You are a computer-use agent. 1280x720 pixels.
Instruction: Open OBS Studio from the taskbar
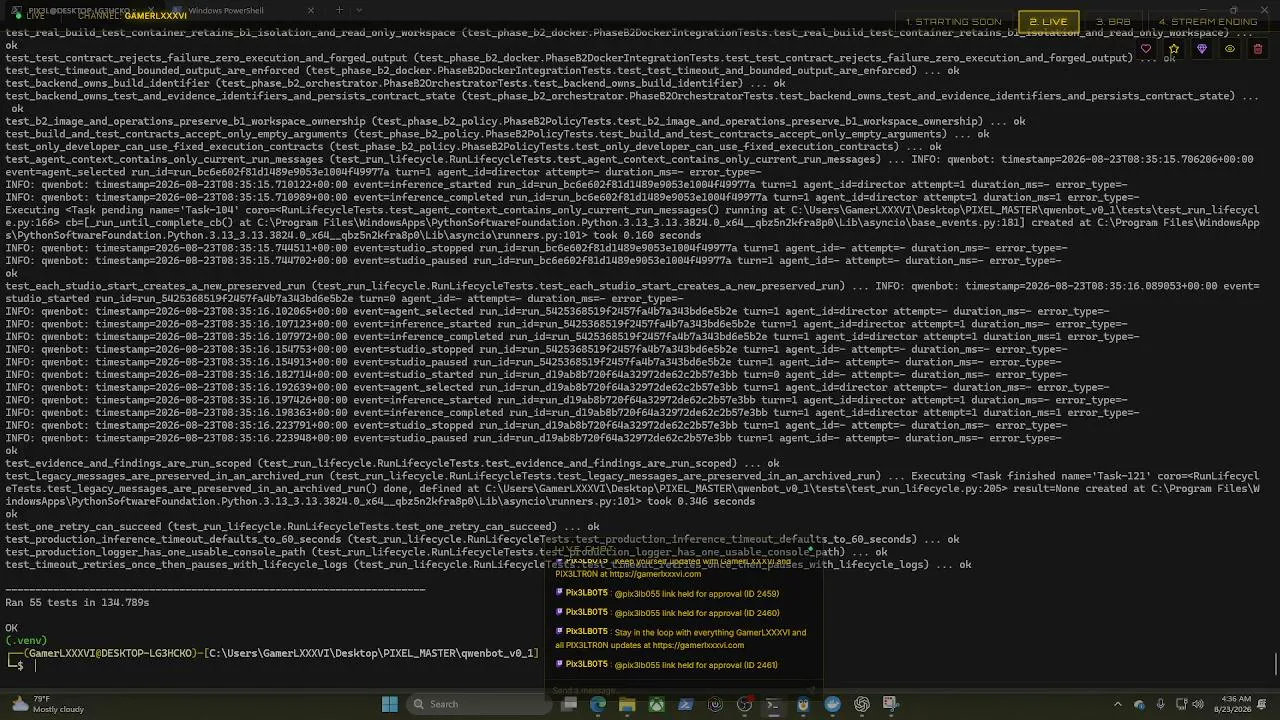pyautogui.click(x=744, y=705)
